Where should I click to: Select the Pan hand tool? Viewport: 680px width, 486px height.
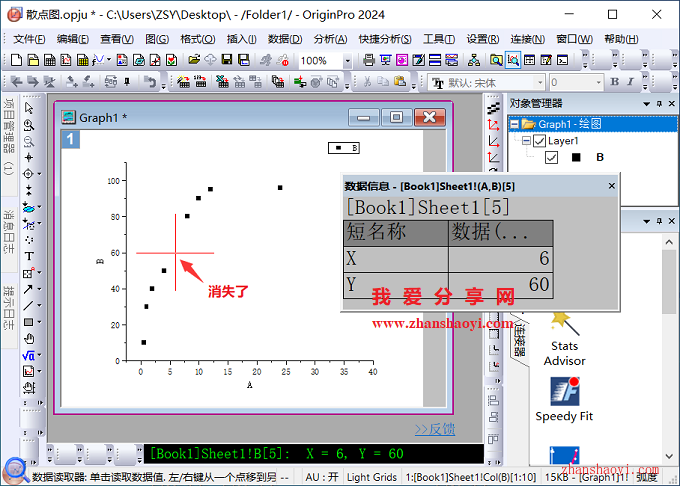(x=29, y=339)
